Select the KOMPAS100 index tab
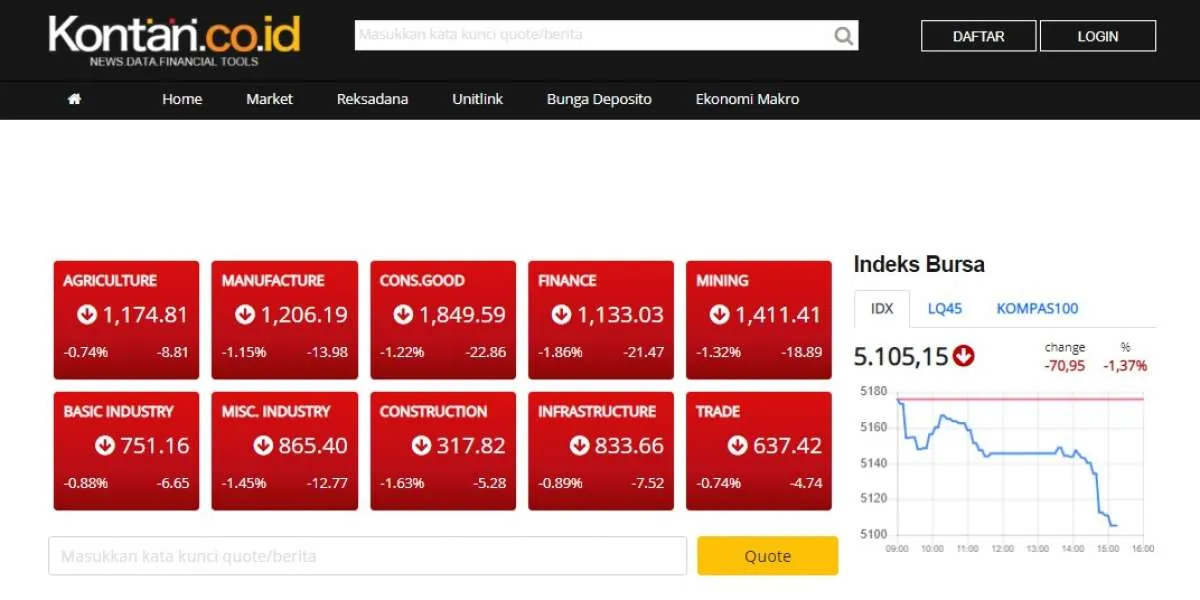Image resolution: width=1200 pixels, height=600 pixels. coord(1037,309)
